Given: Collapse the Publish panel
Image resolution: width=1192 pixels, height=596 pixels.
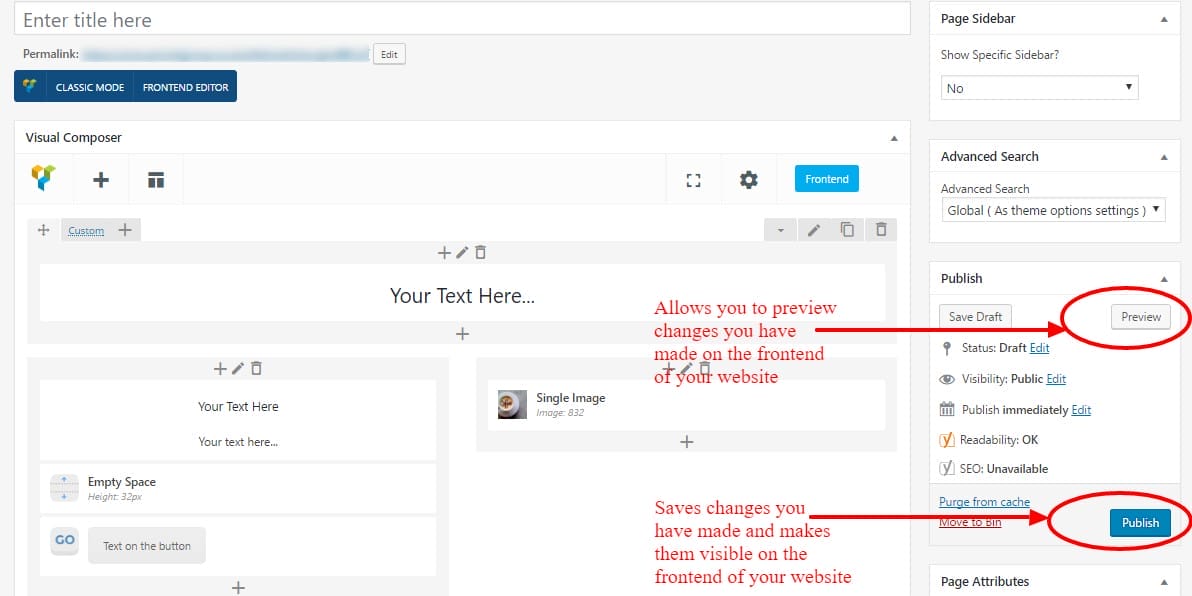Looking at the screenshot, I should click(x=1163, y=279).
